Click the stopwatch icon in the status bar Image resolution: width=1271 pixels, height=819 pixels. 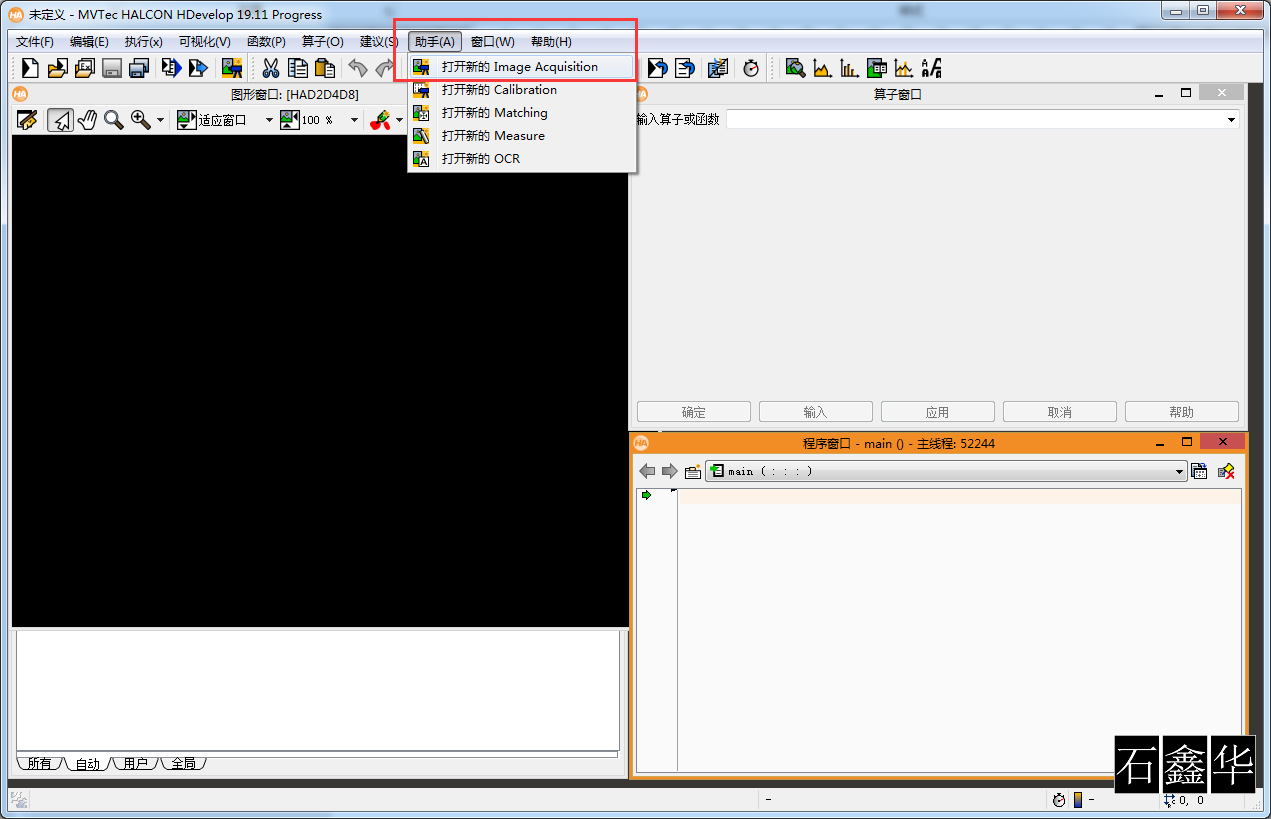(1059, 800)
